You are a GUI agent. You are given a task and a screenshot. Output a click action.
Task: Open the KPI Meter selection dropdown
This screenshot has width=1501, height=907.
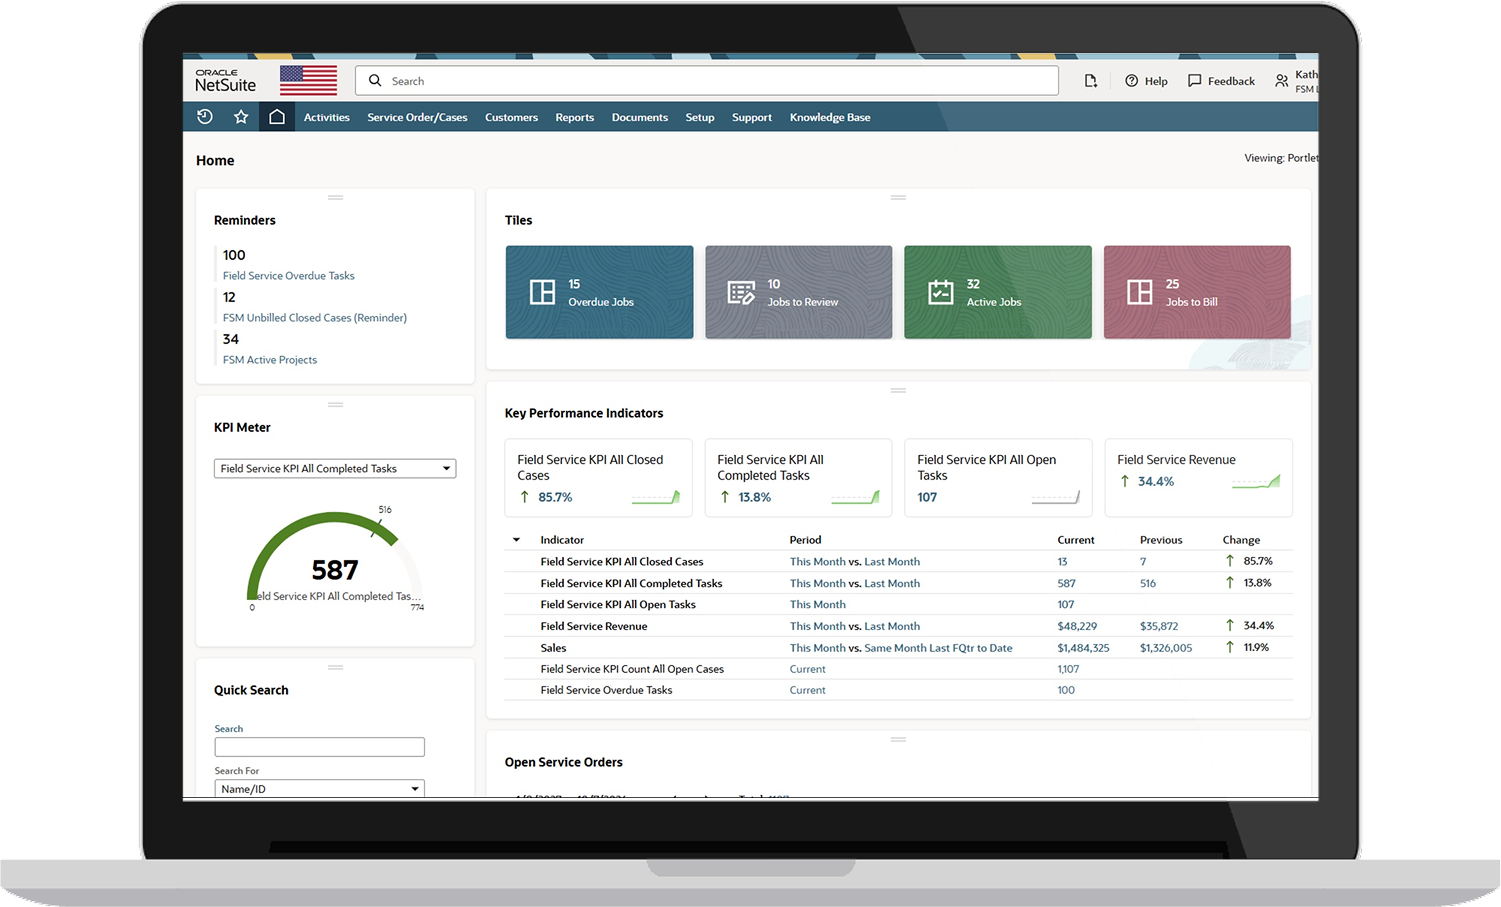tap(445, 468)
